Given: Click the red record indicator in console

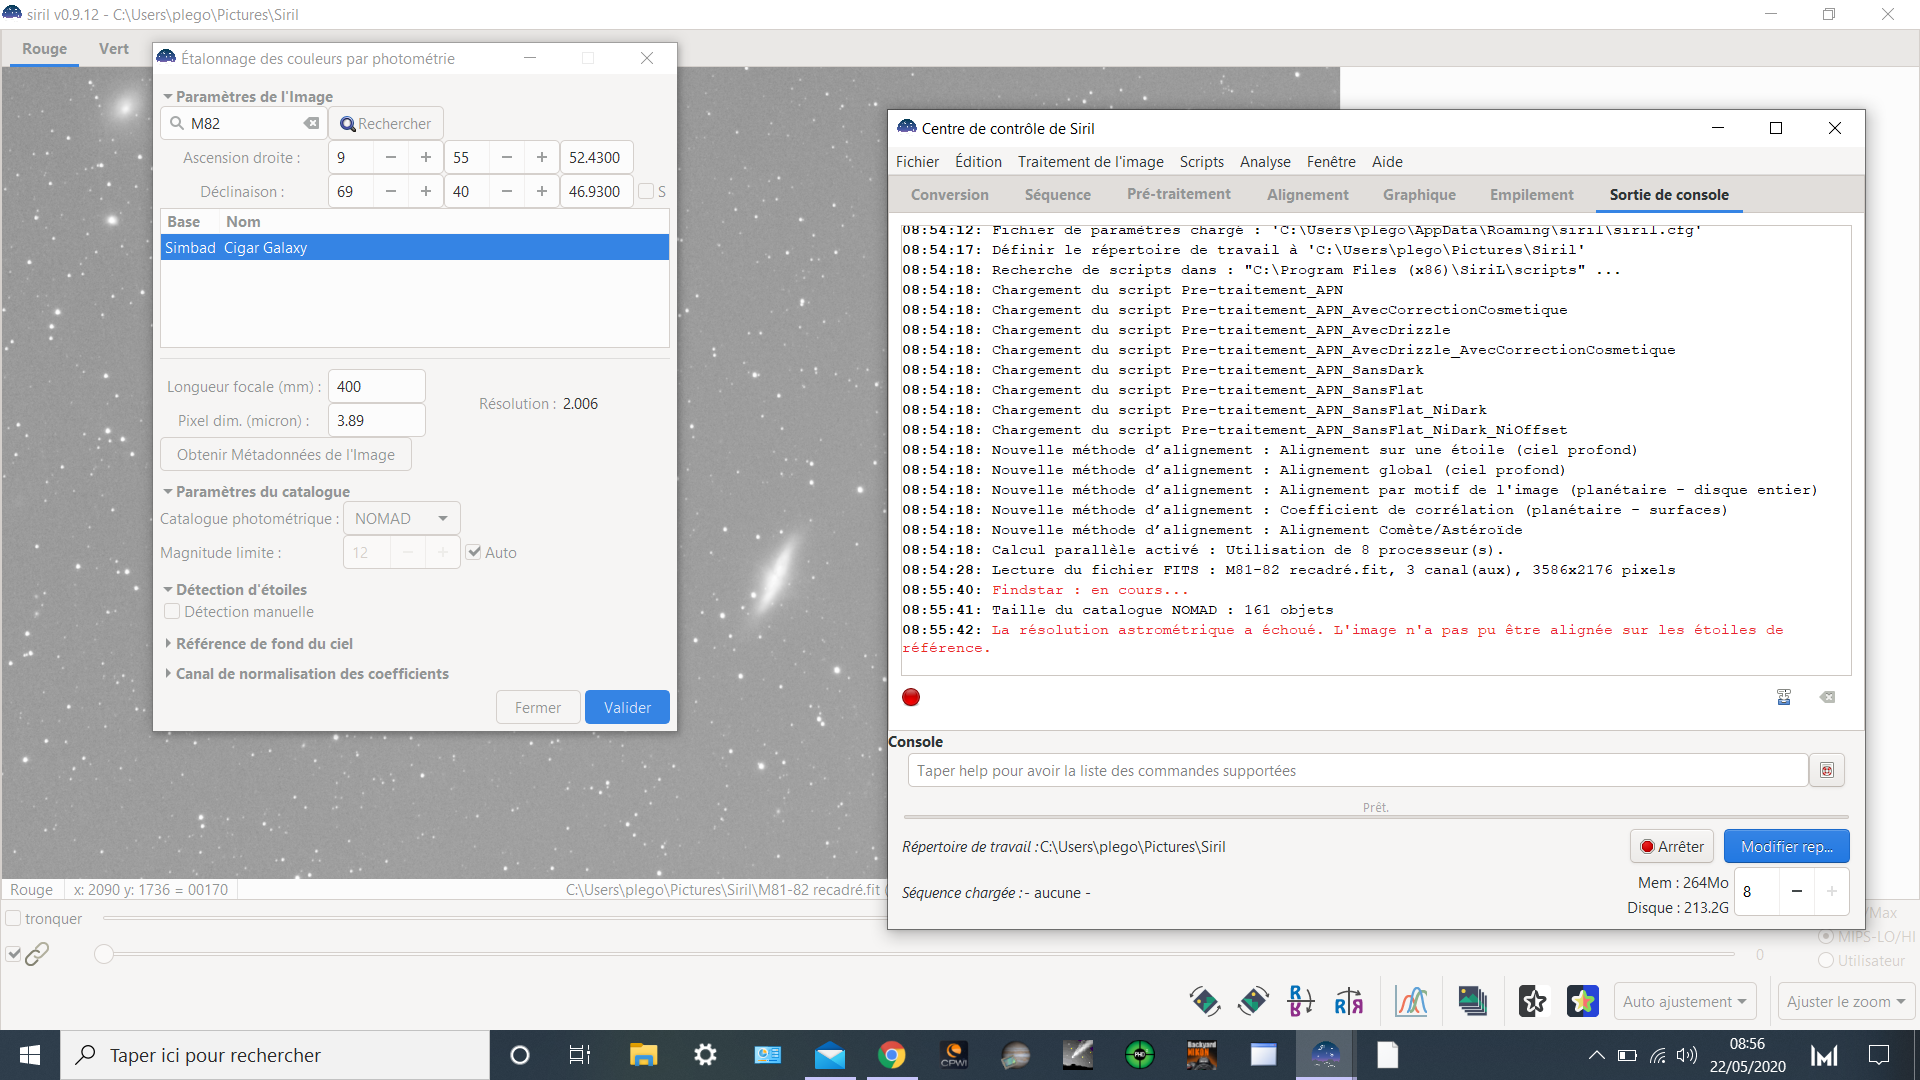Looking at the screenshot, I should click(910, 697).
